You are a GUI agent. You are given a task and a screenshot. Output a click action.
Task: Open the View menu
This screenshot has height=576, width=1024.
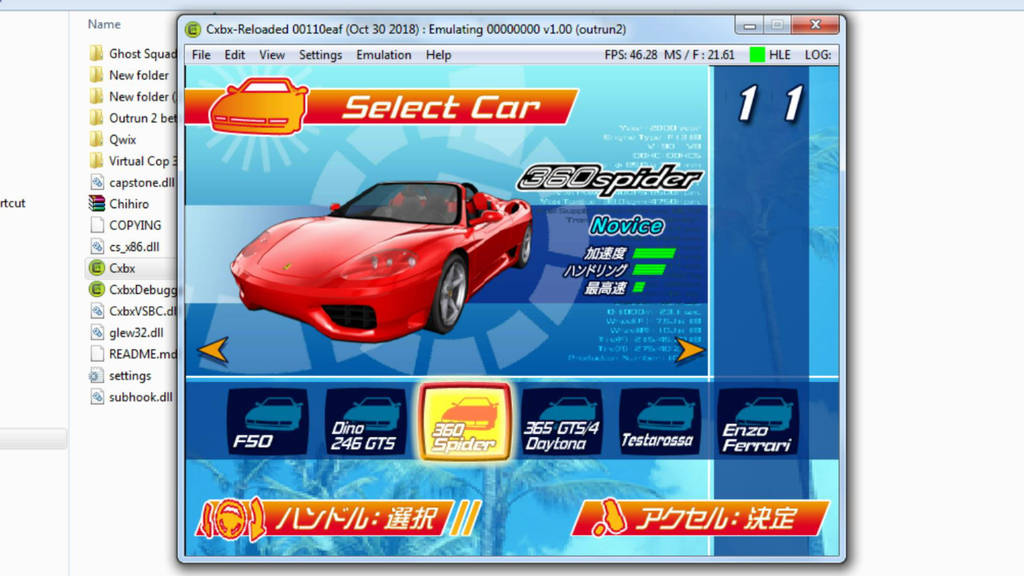tap(272, 55)
